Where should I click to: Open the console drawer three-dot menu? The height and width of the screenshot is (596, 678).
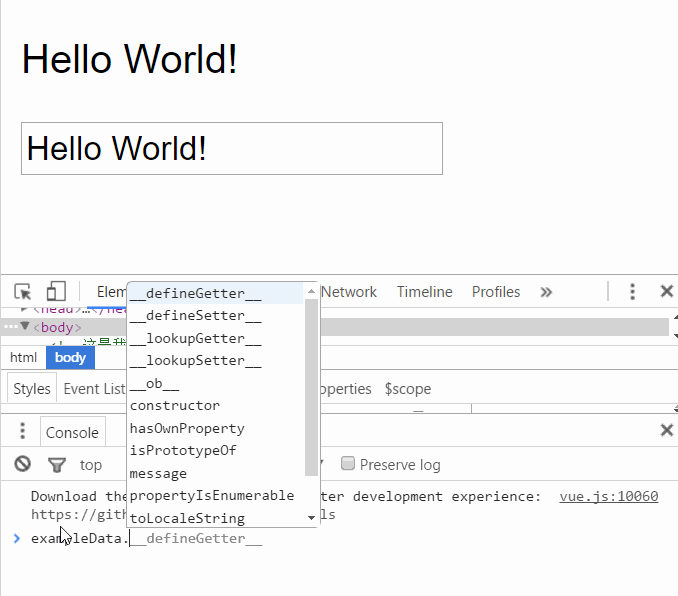pyautogui.click(x=23, y=431)
